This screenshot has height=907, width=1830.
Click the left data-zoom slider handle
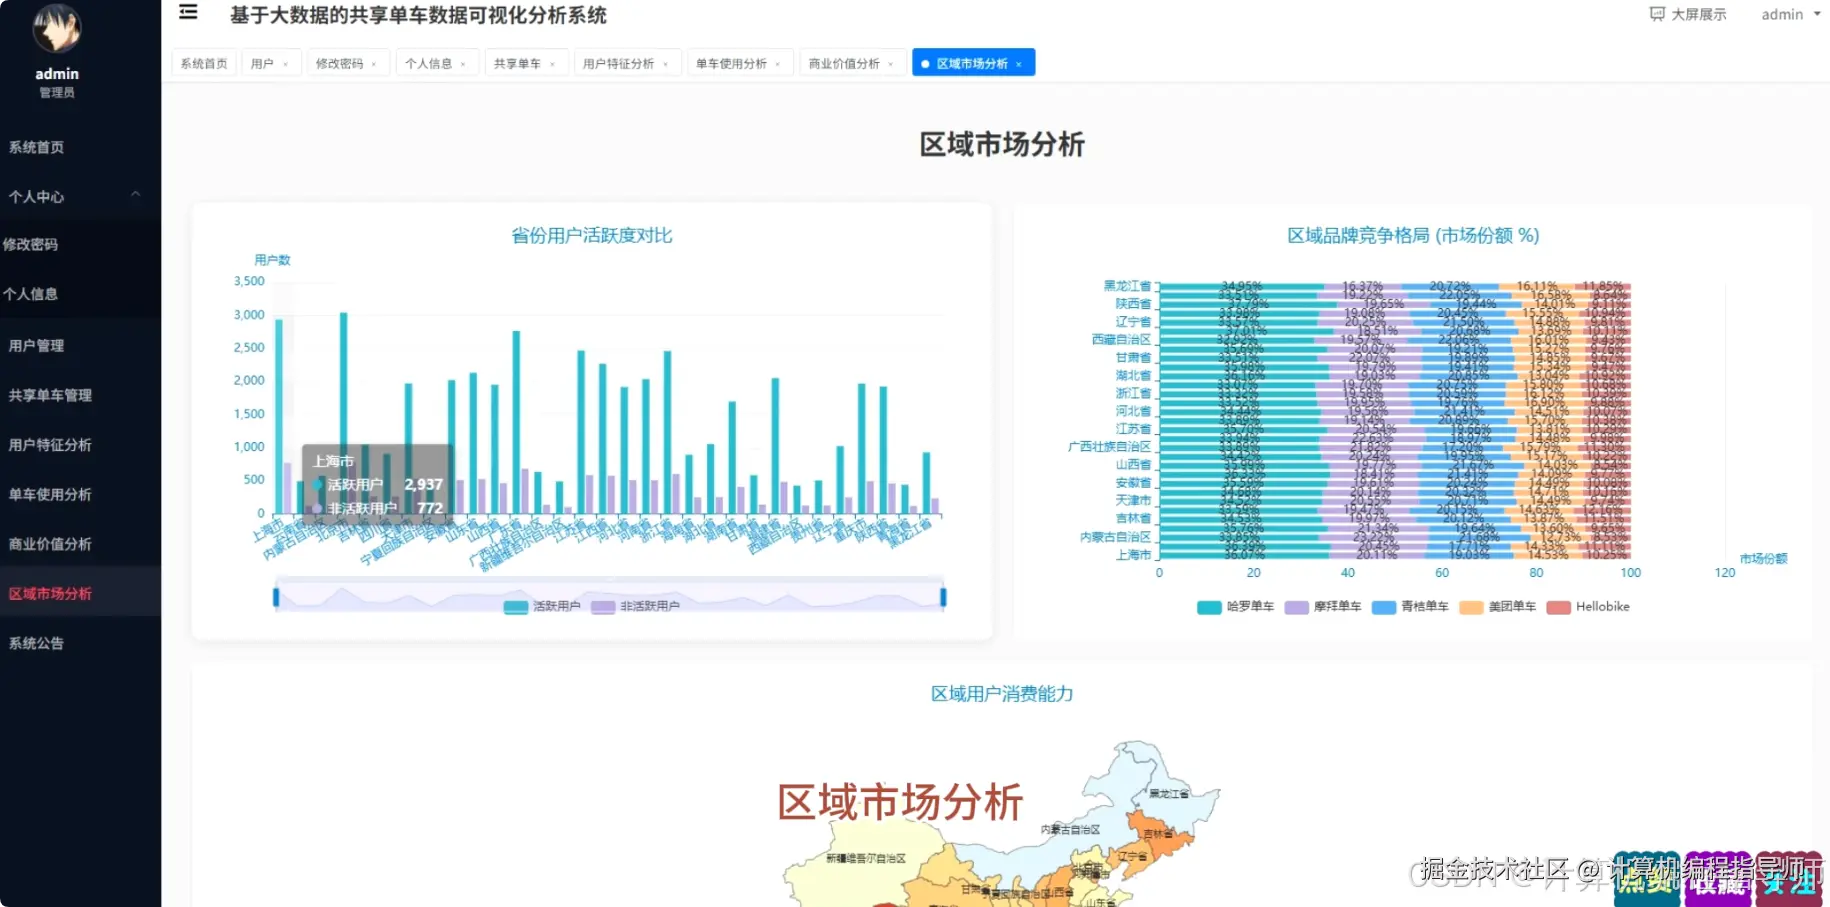pos(276,597)
